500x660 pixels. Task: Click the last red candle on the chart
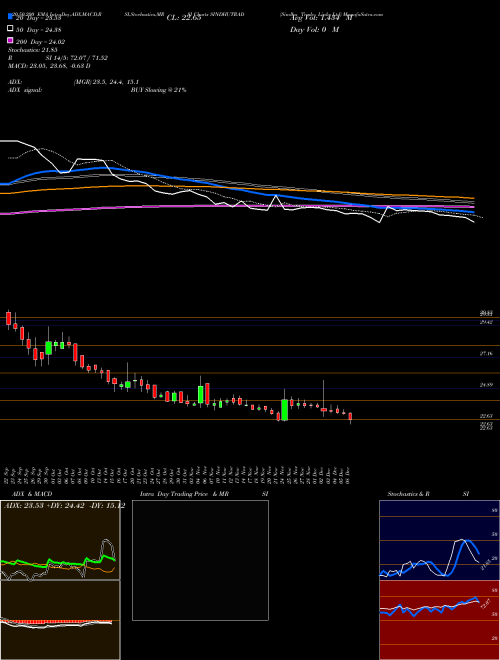click(x=350, y=416)
